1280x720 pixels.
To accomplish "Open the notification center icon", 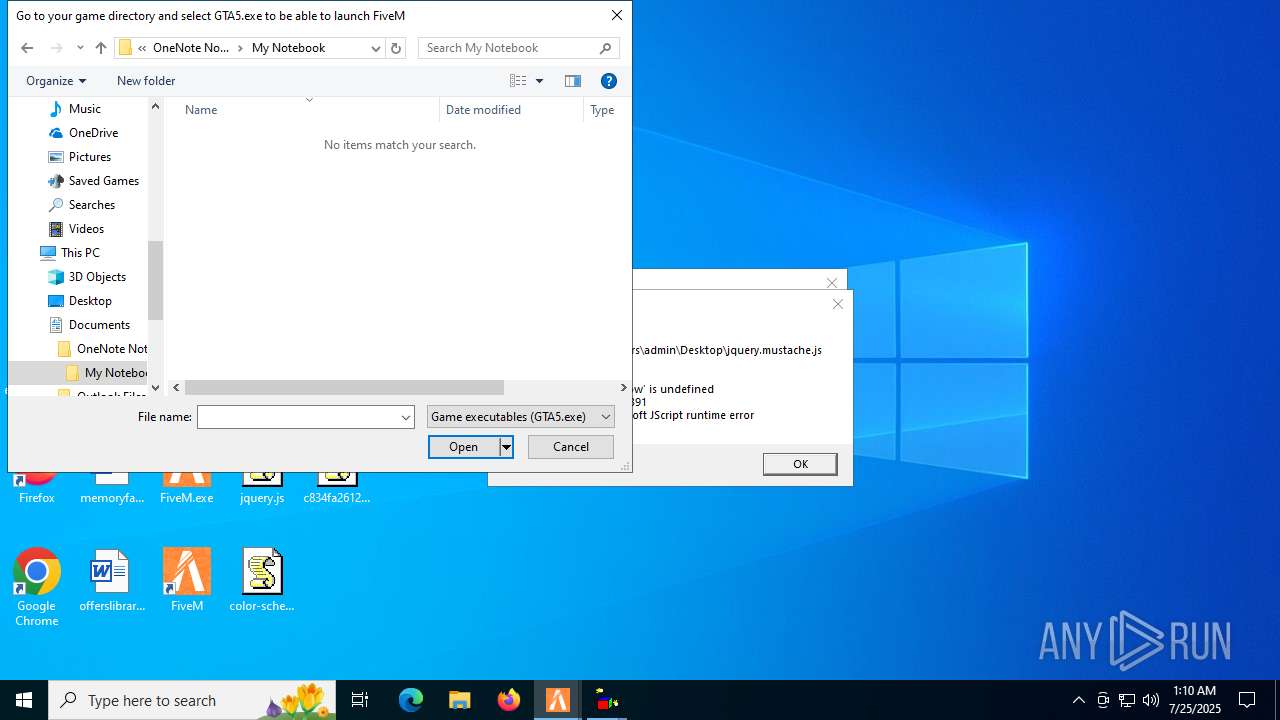I will (x=1247, y=700).
